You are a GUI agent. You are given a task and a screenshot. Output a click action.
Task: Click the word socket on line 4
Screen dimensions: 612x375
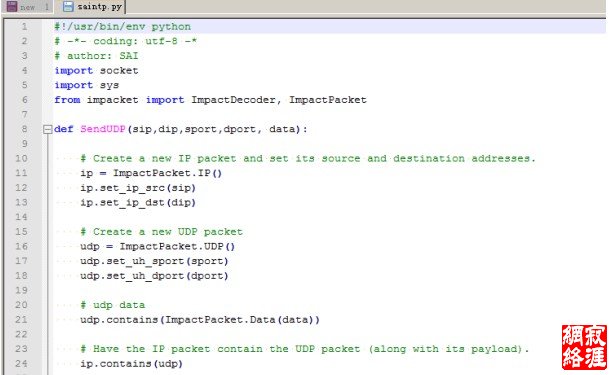[119, 71]
